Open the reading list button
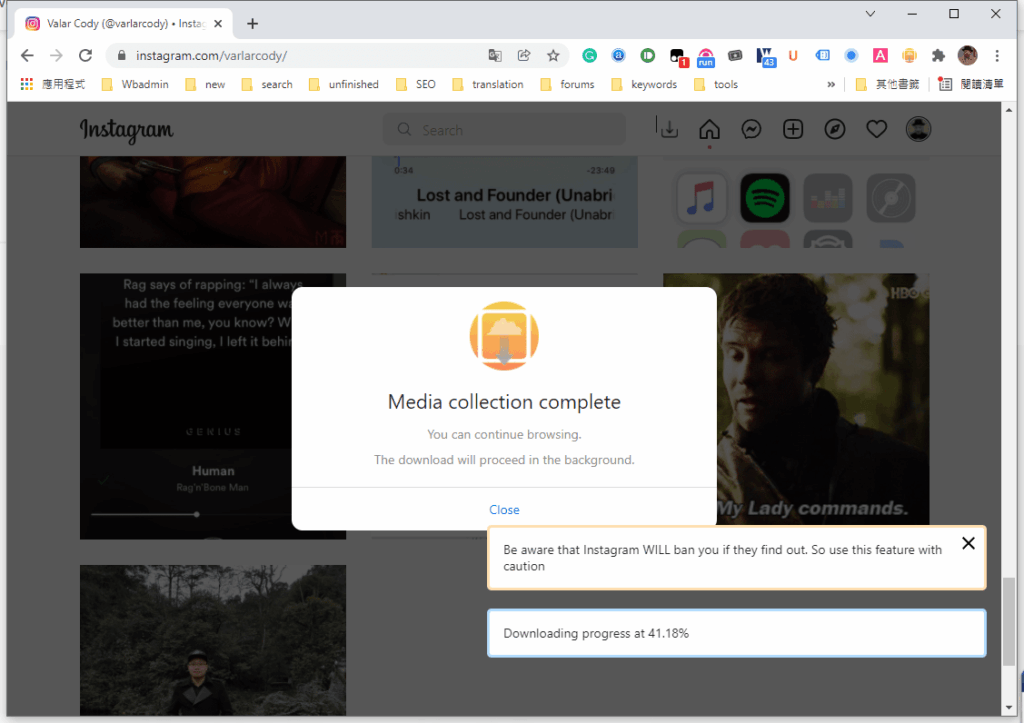Viewport: 1024px width, 723px height. [x=970, y=84]
